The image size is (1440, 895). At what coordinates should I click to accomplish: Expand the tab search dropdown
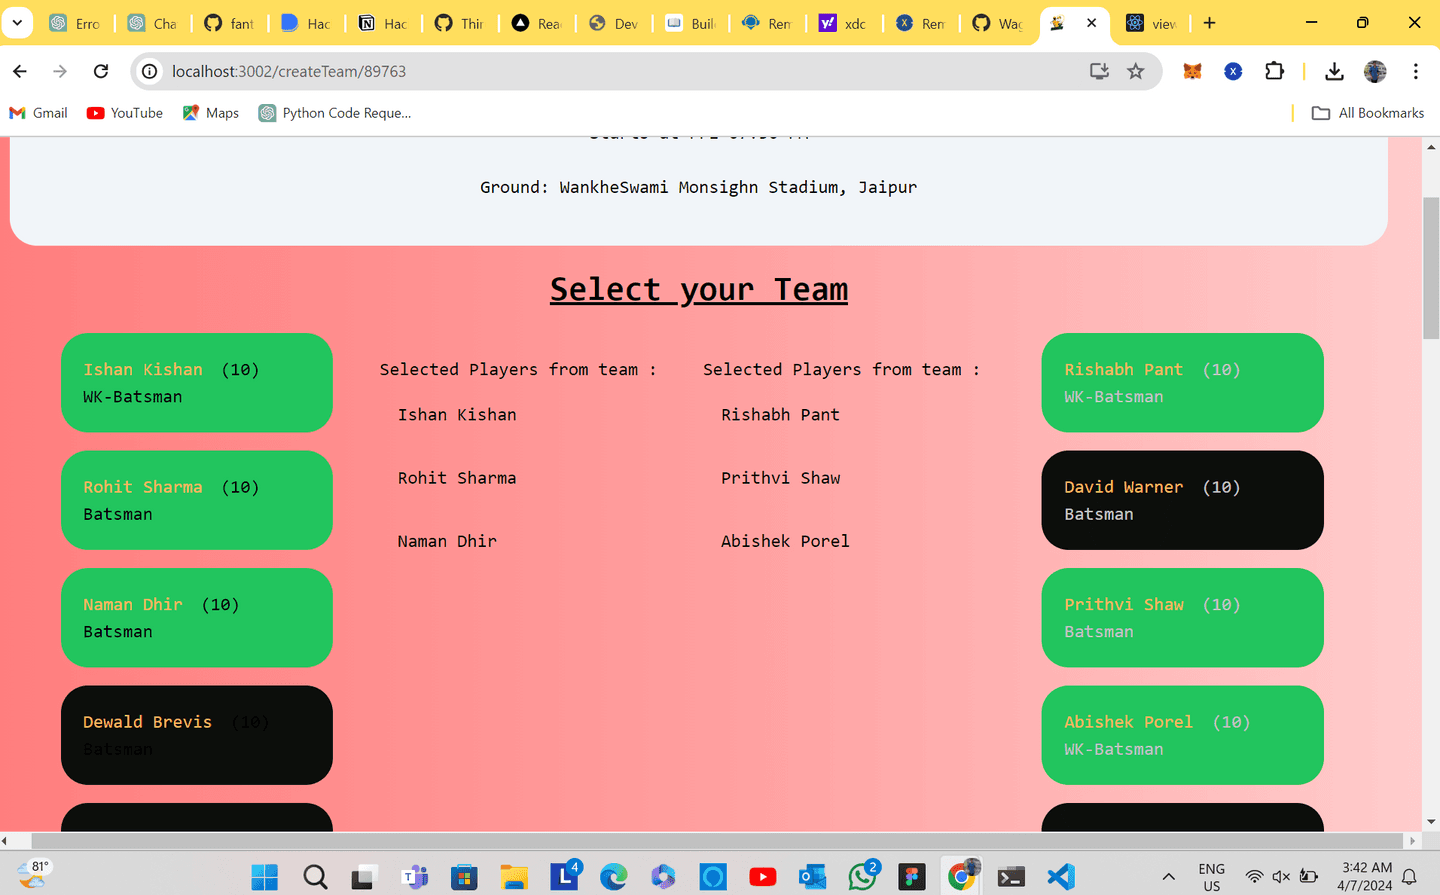17,23
